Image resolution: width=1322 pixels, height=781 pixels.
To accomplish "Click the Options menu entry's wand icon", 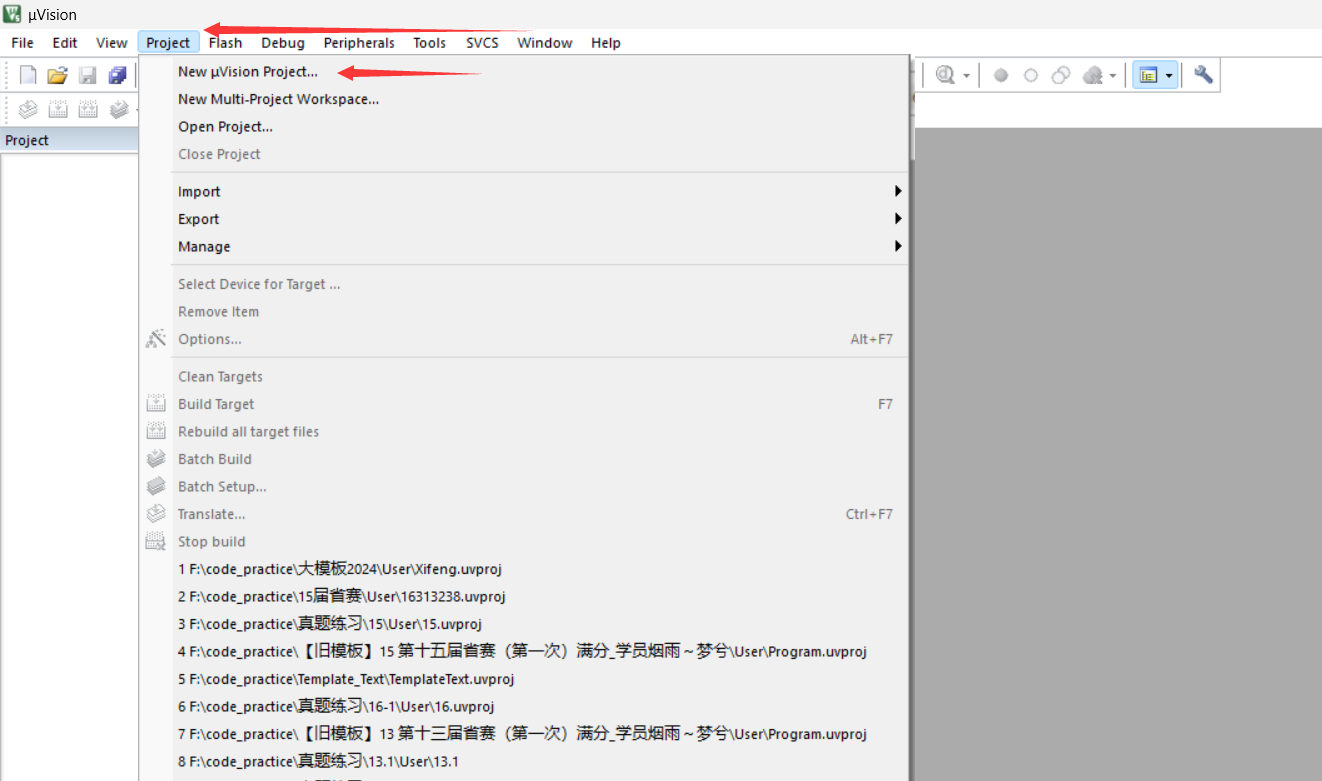I will point(156,339).
